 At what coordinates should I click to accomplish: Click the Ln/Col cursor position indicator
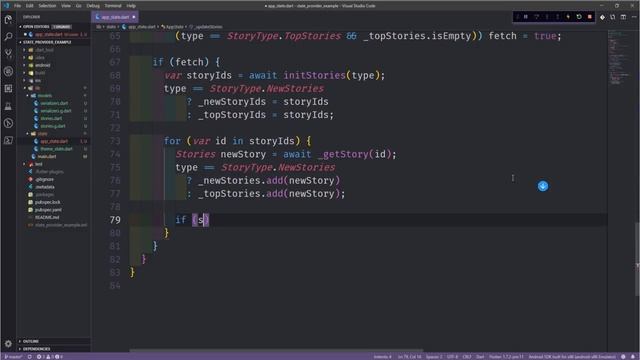click(x=409, y=357)
